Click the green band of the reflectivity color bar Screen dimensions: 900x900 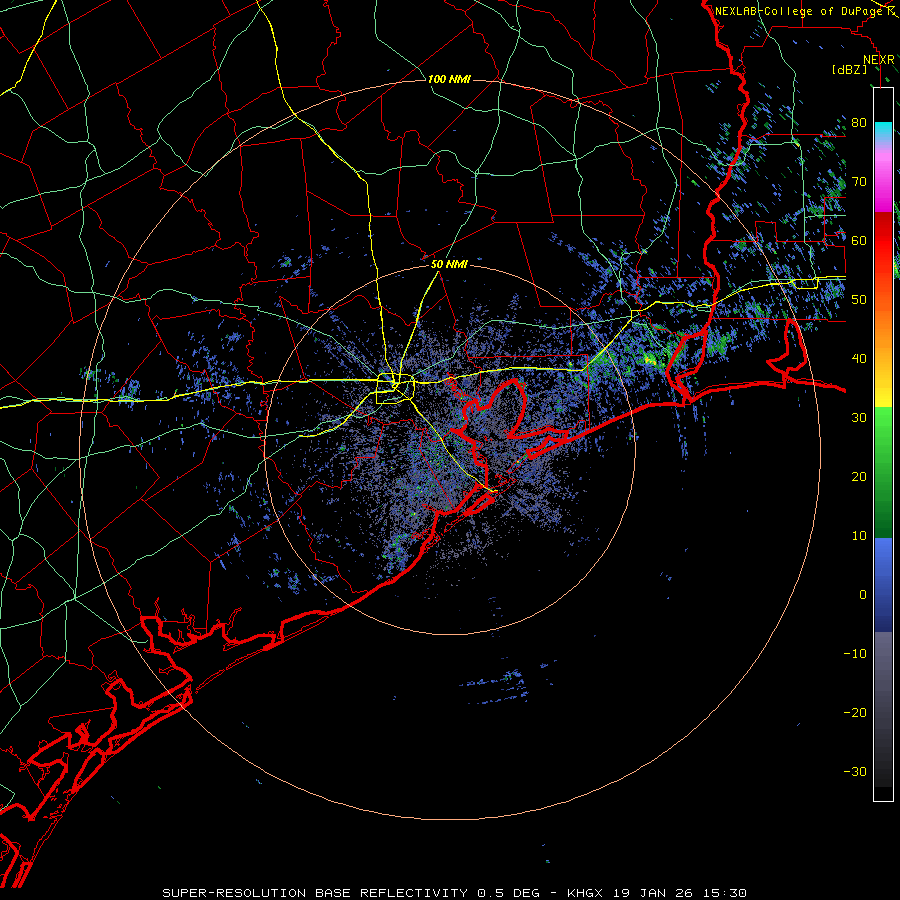883,472
